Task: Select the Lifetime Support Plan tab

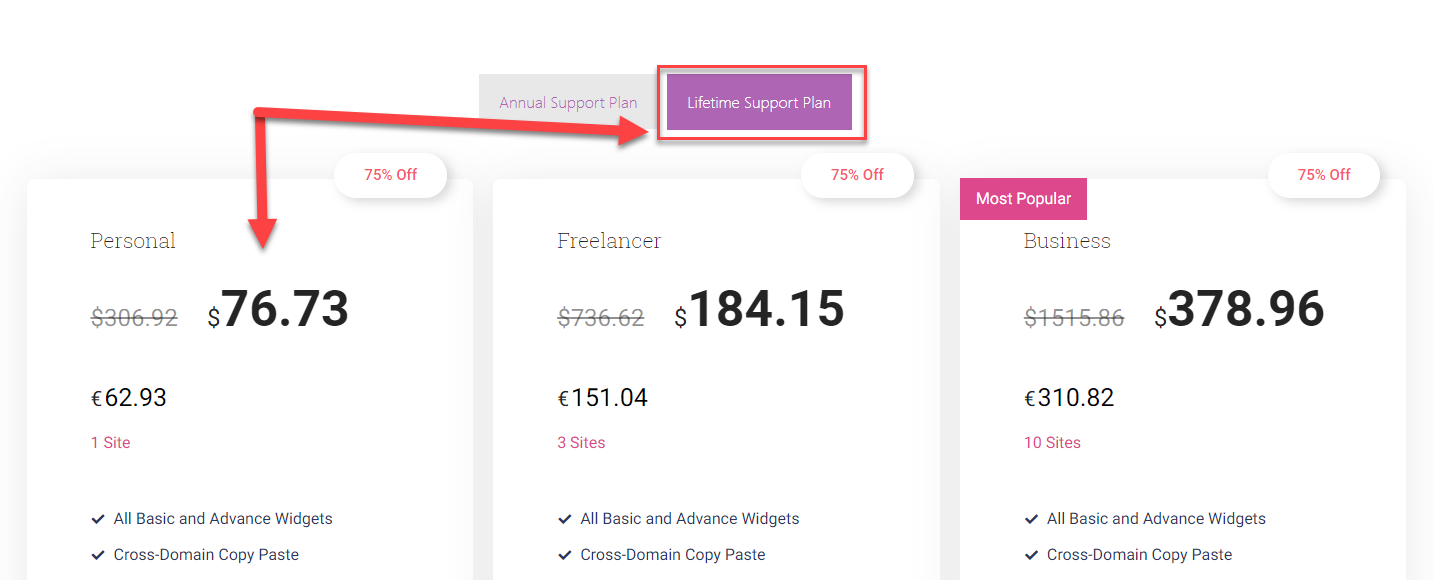Action: [x=759, y=103]
